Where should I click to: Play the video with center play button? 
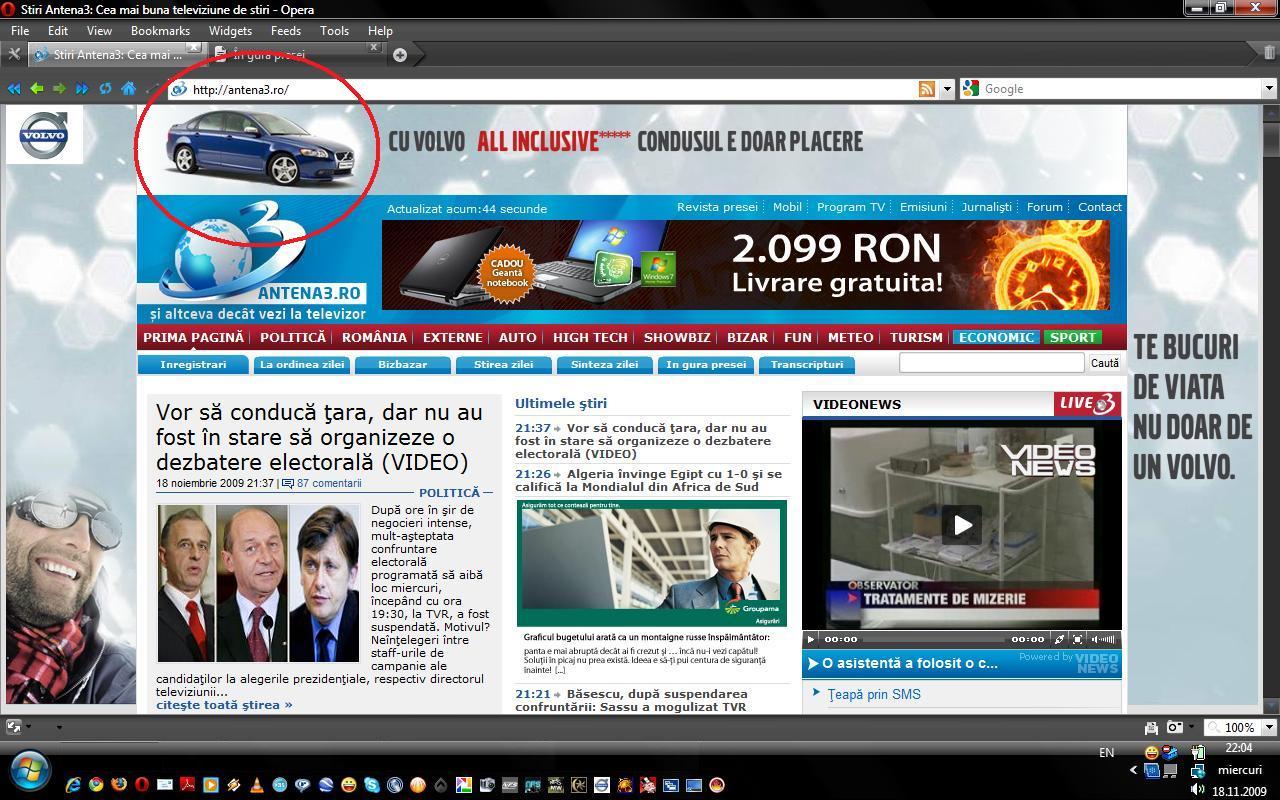pos(962,524)
